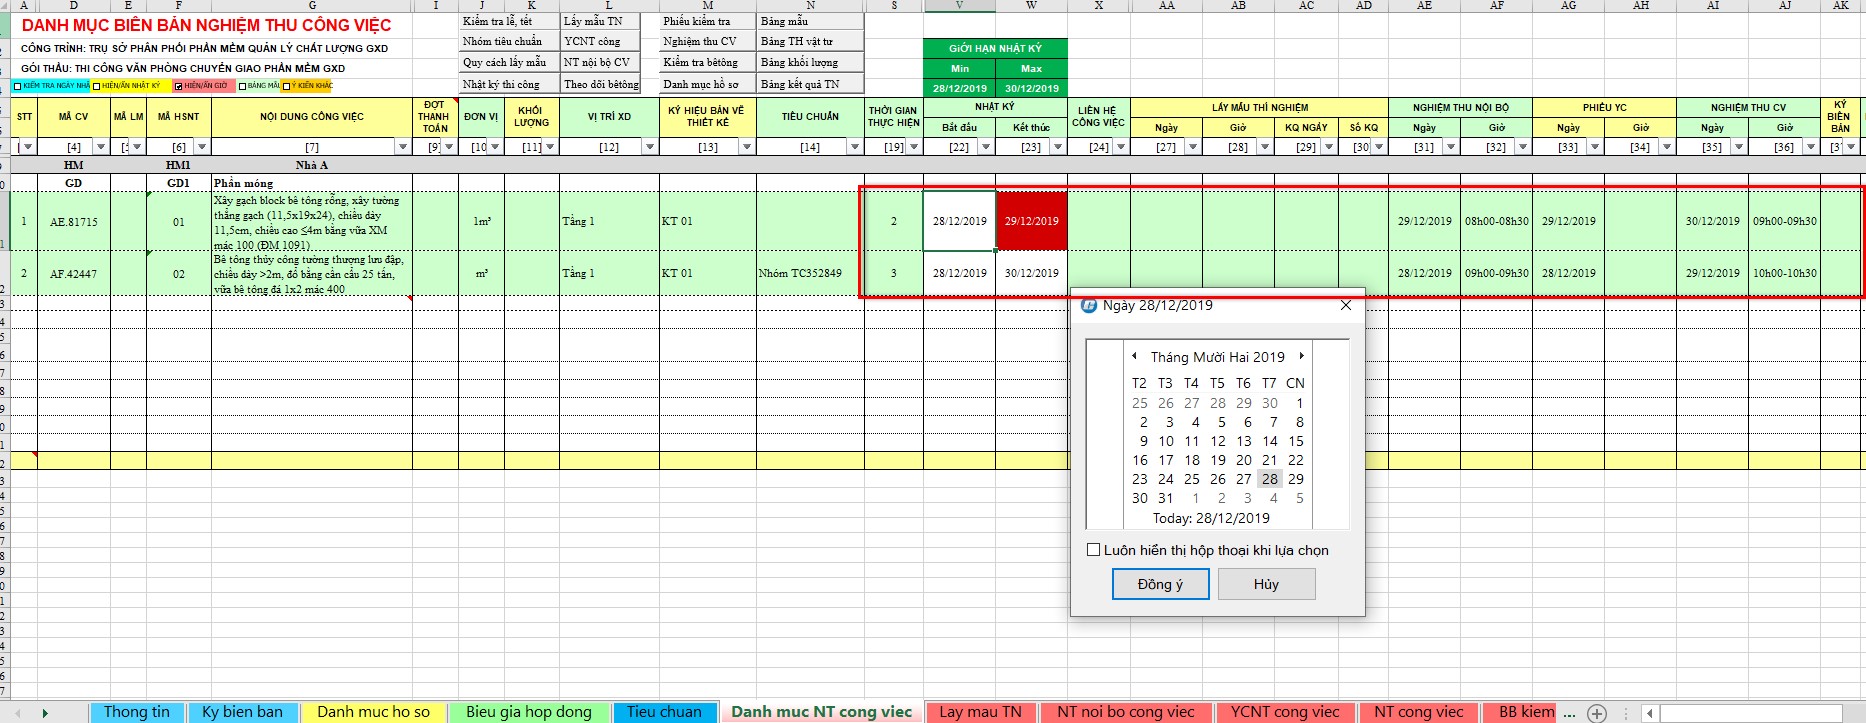Open filter dropdown for TIÊU CHUẨN column
Screen dimensions: 1866x723
854,147
